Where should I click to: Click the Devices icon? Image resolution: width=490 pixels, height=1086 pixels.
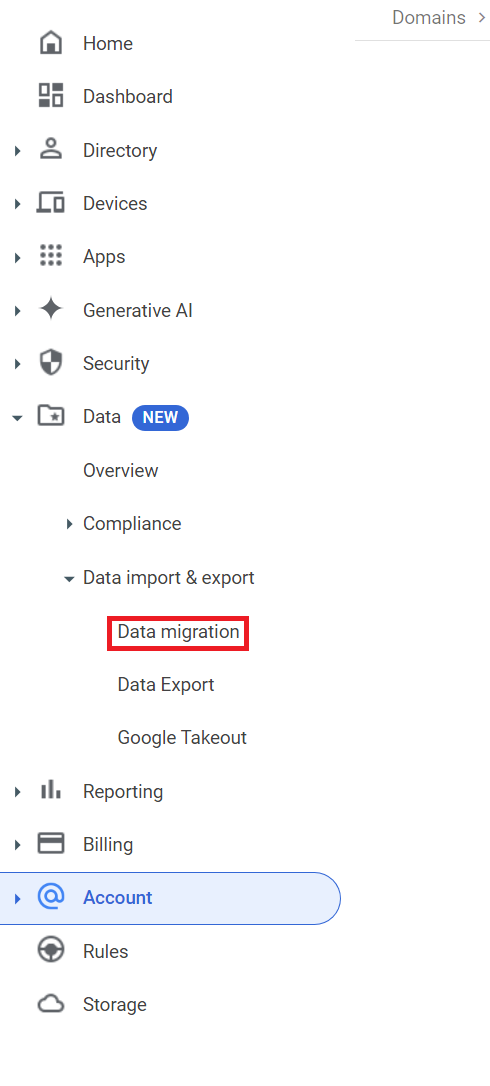tap(51, 203)
